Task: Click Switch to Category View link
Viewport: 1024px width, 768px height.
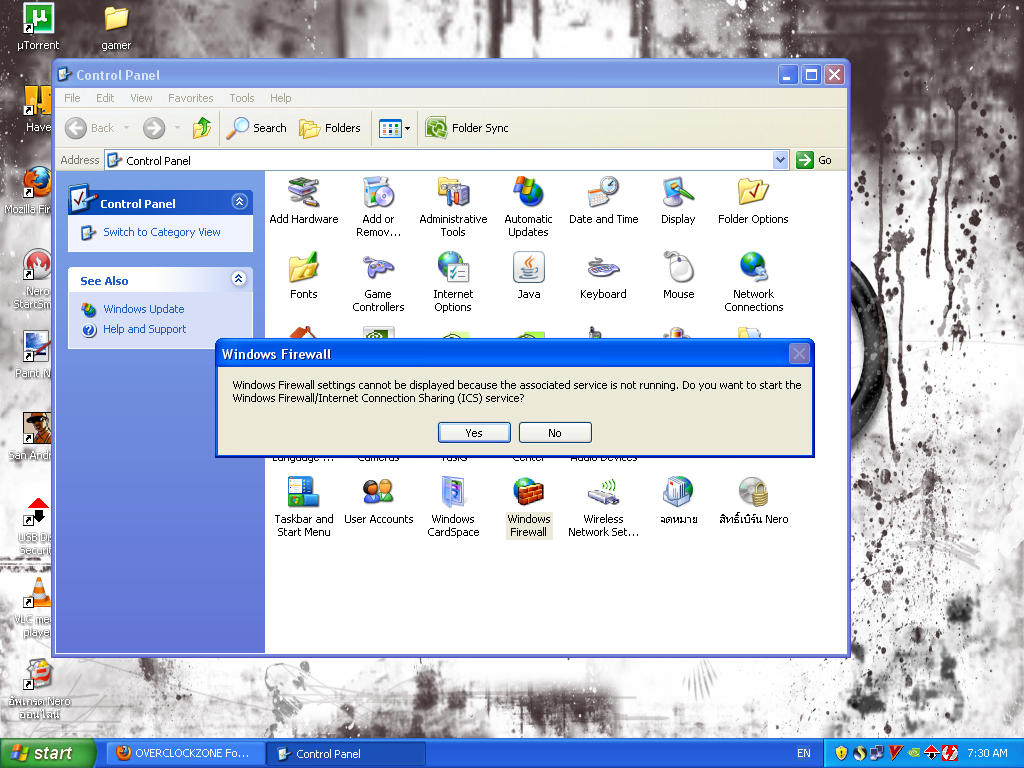Action: 161,232
